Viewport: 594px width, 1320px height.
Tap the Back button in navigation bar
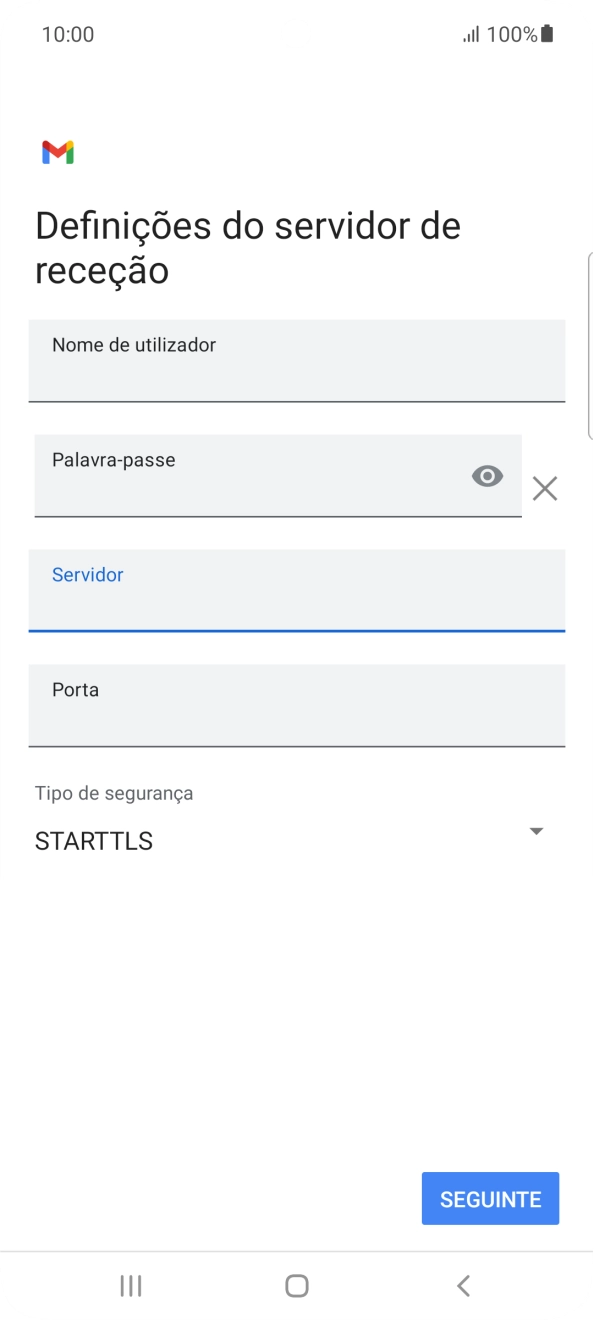[x=462, y=1286]
